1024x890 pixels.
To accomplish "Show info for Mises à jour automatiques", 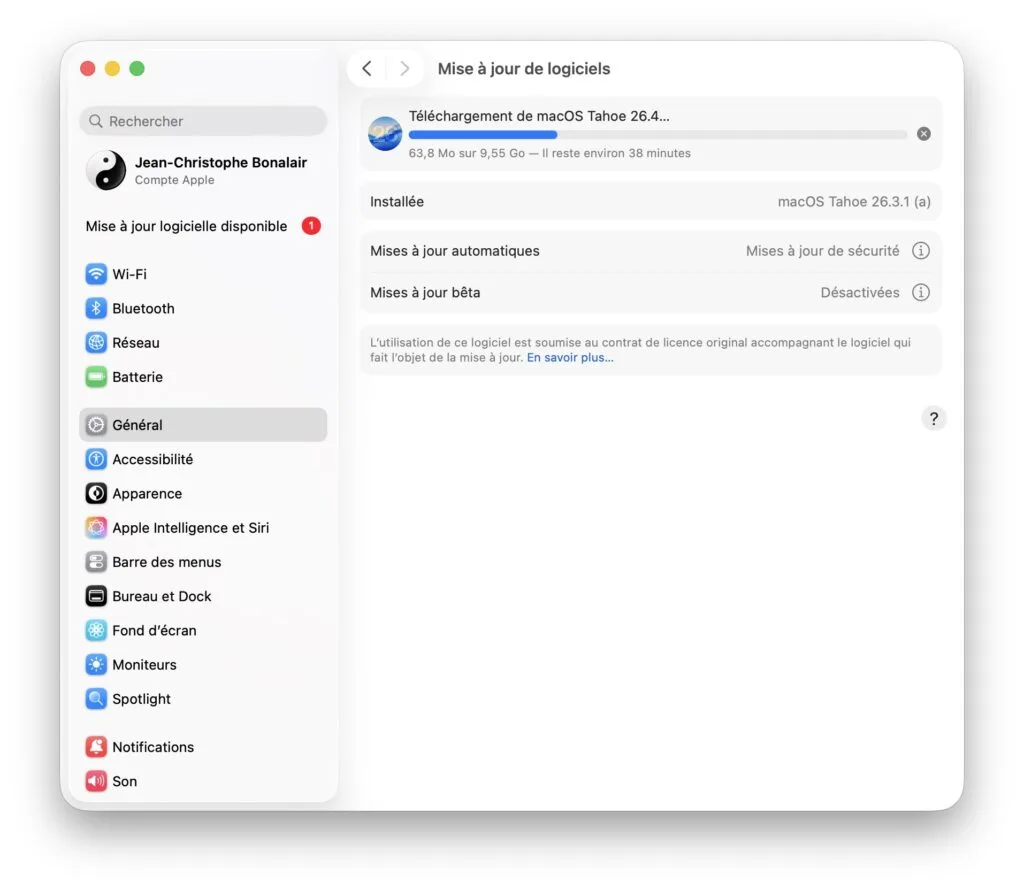I will tap(921, 251).
